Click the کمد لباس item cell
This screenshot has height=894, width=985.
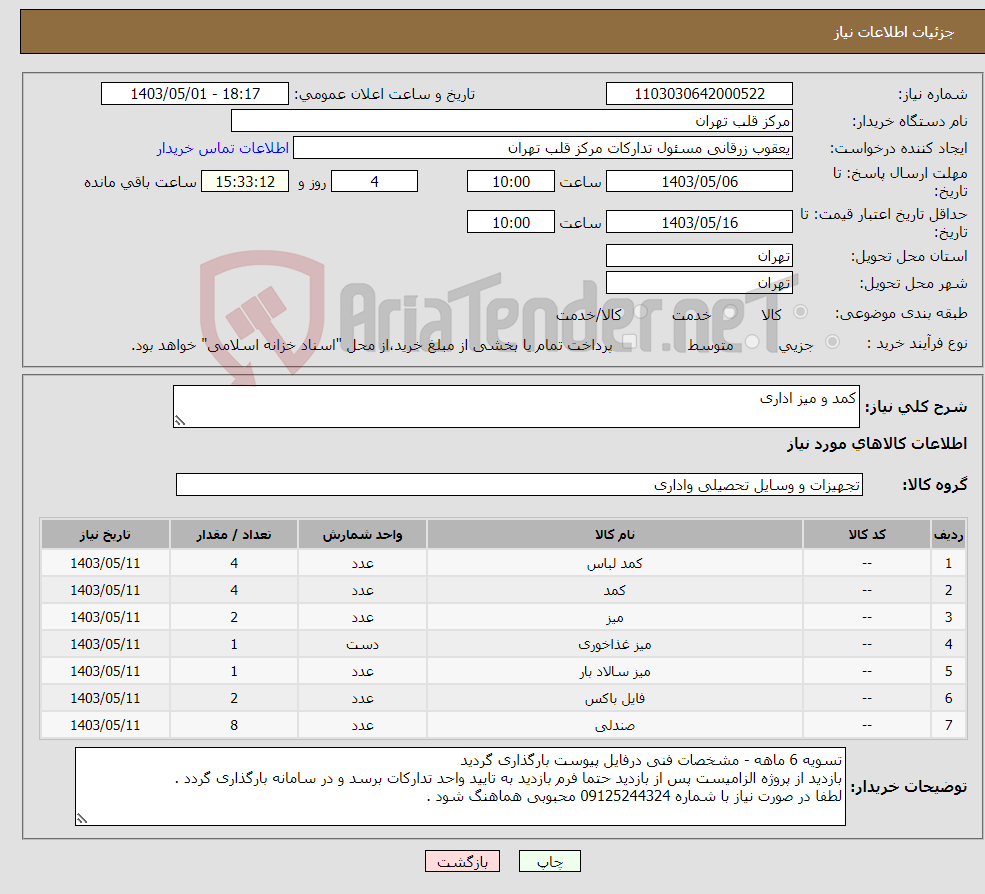pos(614,564)
